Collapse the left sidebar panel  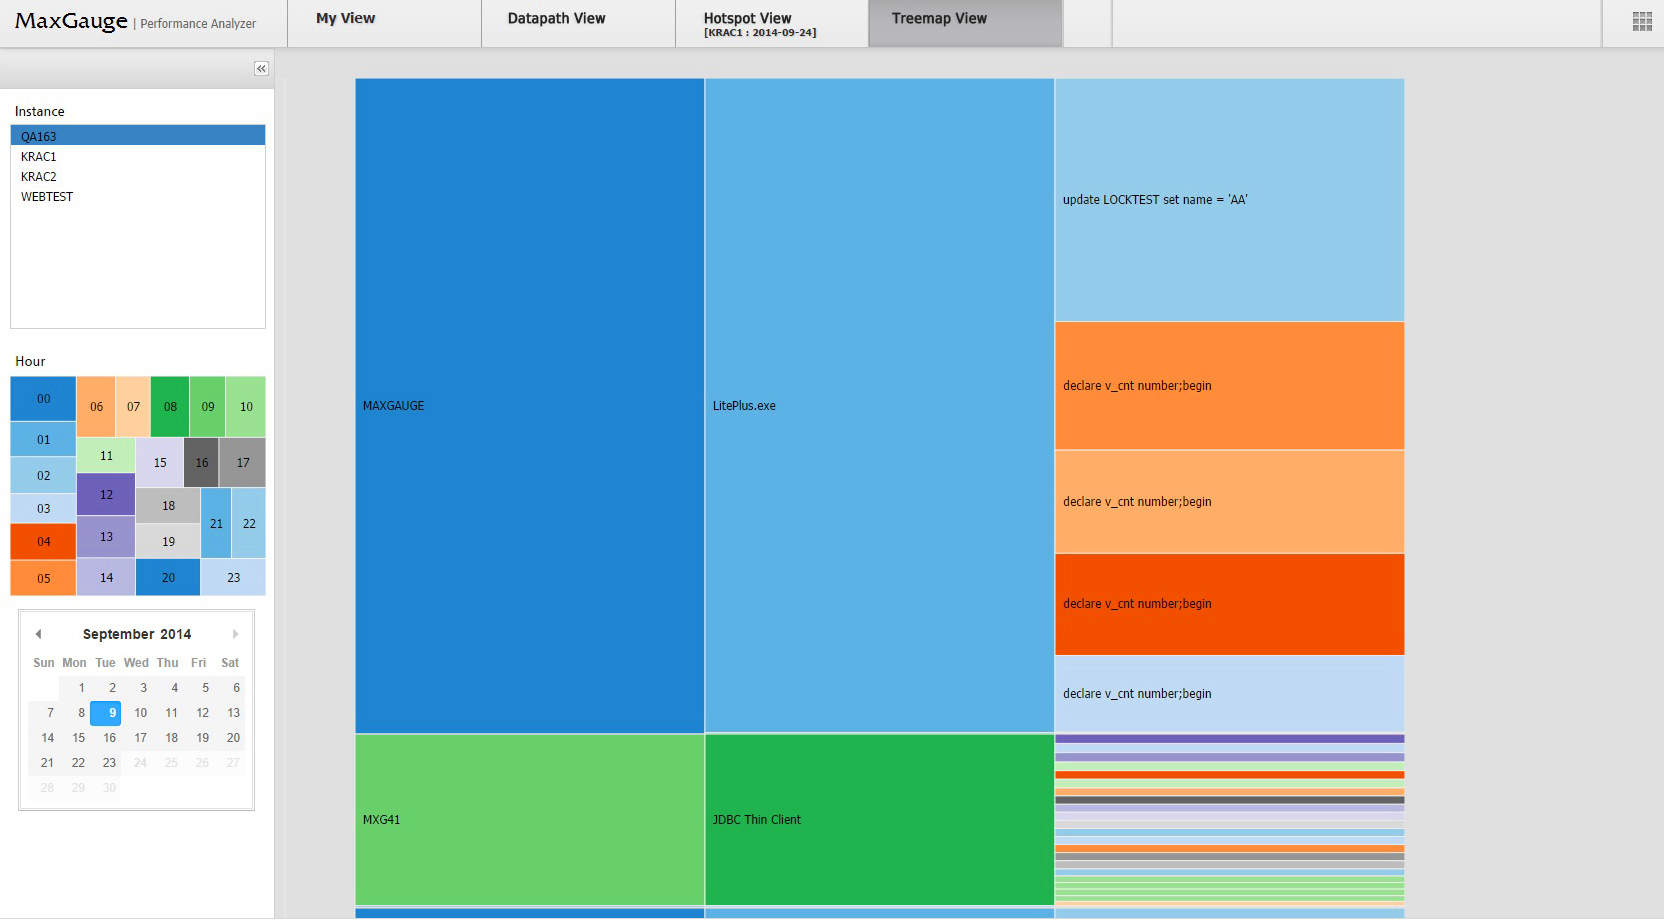pyautogui.click(x=261, y=69)
